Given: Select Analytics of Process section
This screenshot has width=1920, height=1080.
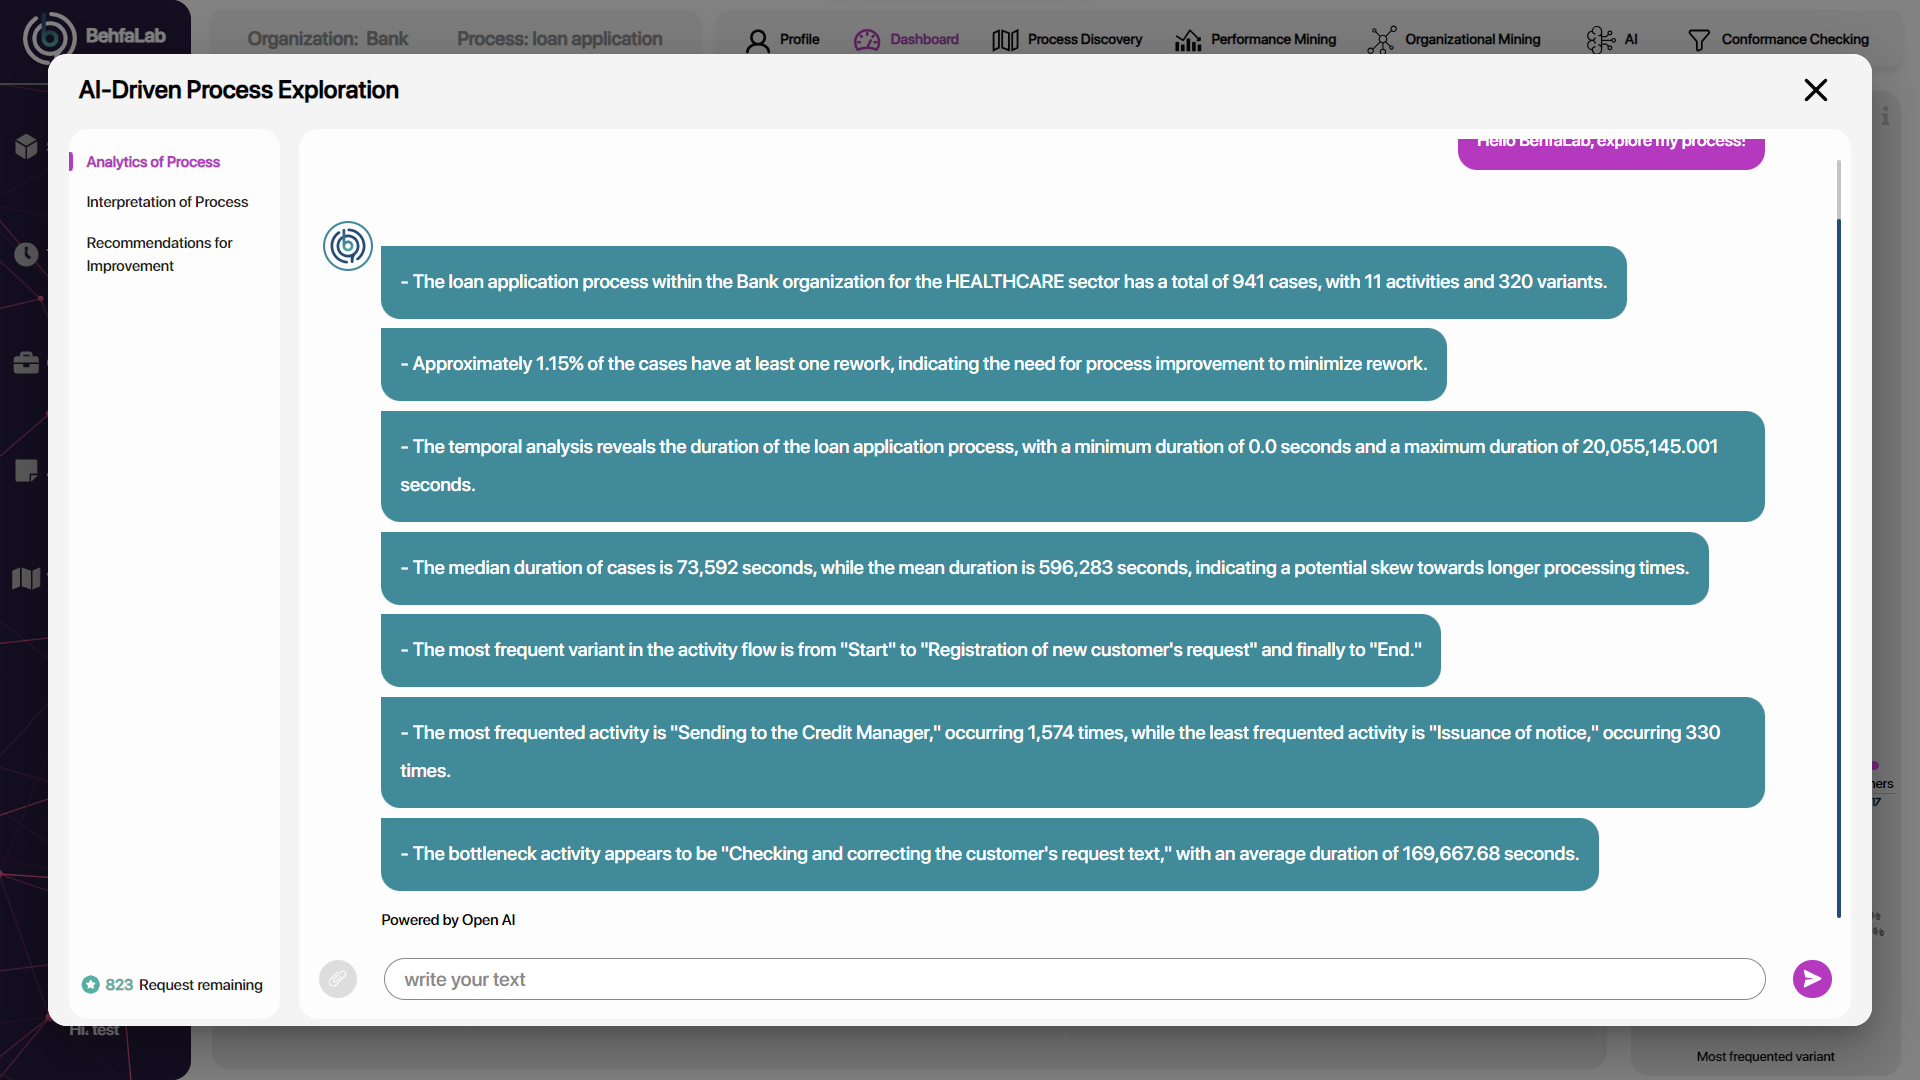Looking at the screenshot, I should click(x=153, y=162).
